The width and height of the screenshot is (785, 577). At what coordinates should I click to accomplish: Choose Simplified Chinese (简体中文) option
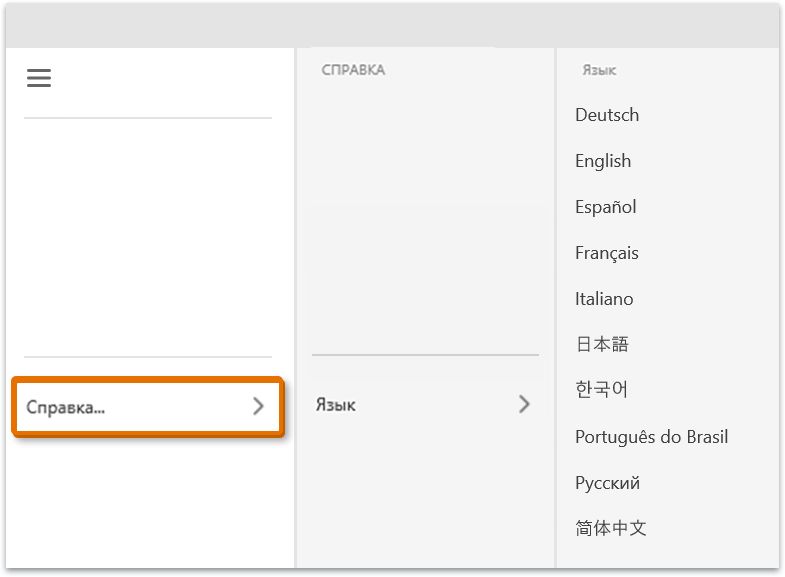(611, 528)
